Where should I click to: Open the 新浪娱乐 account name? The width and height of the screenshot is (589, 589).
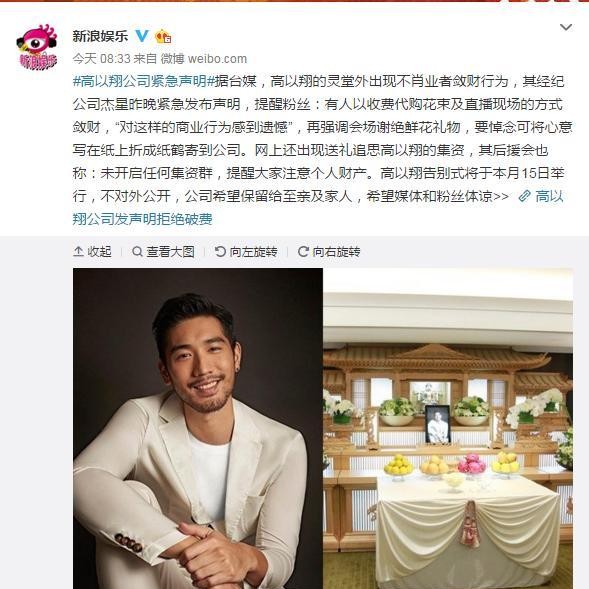pos(100,36)
